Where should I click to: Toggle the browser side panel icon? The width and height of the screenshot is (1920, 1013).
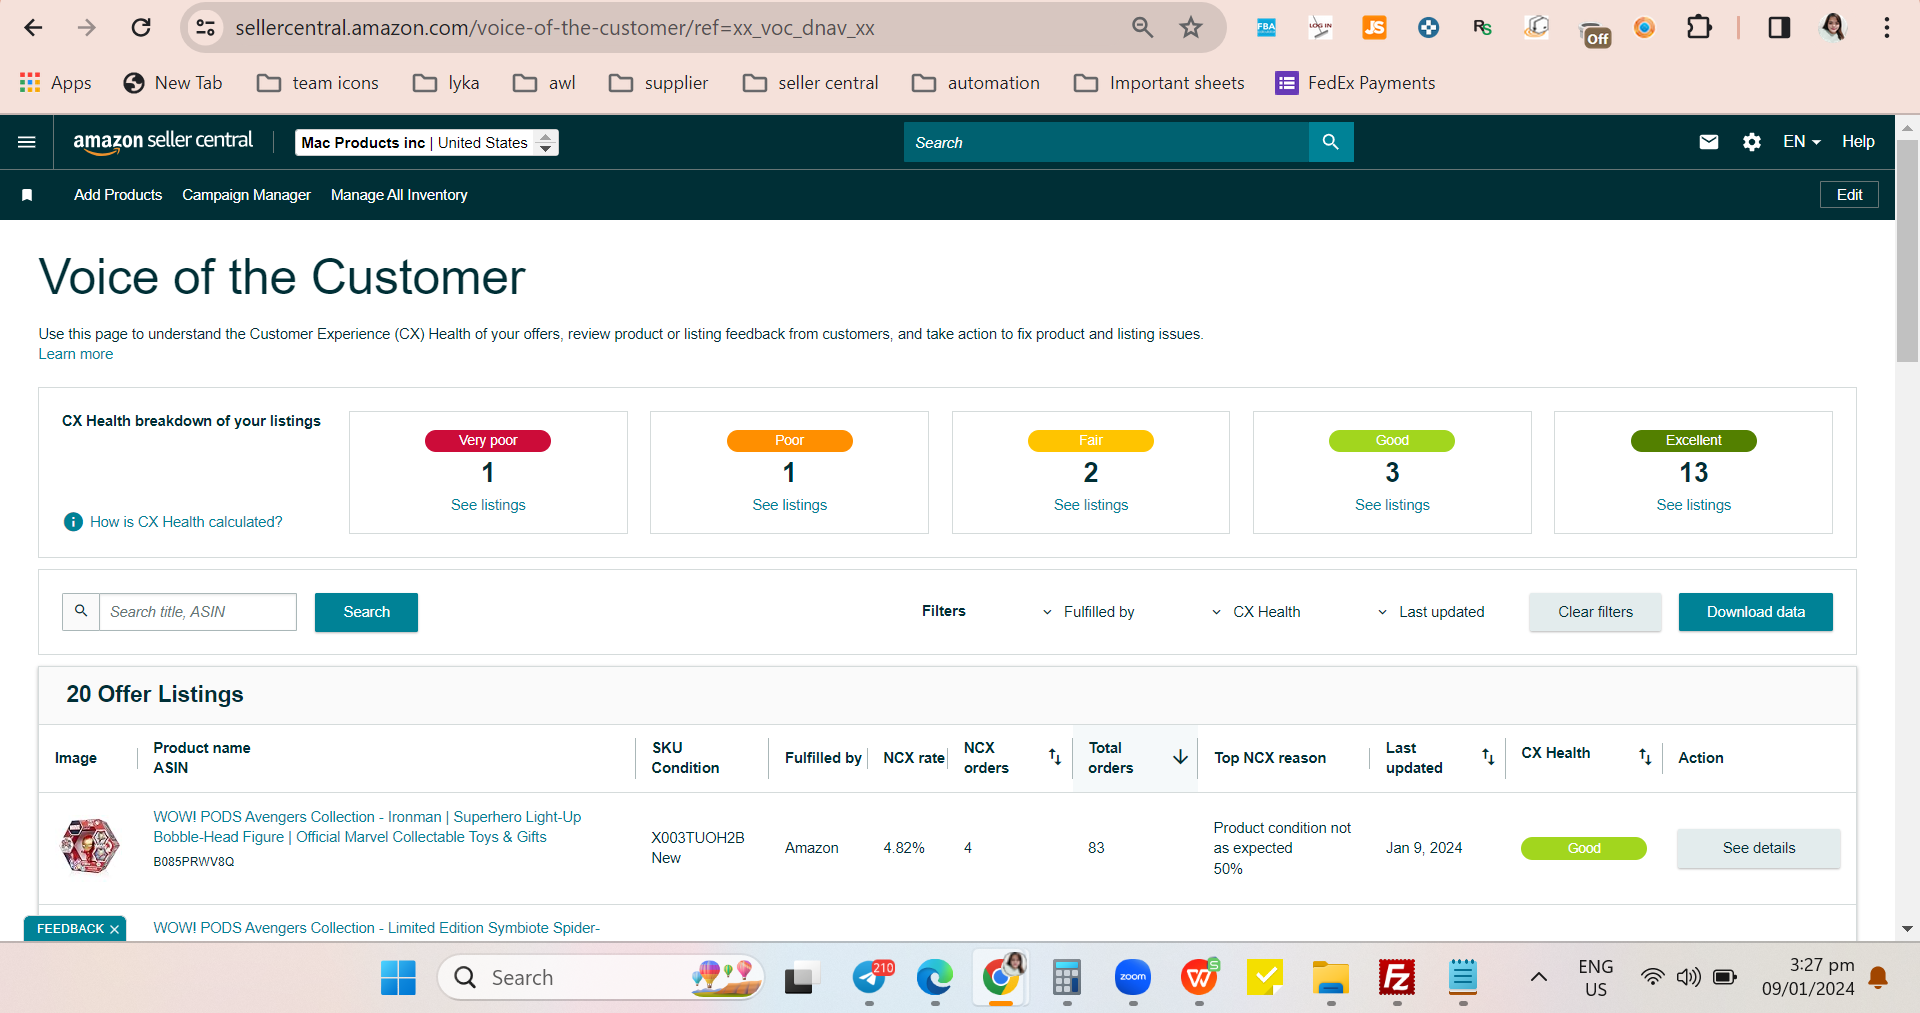1779,28
